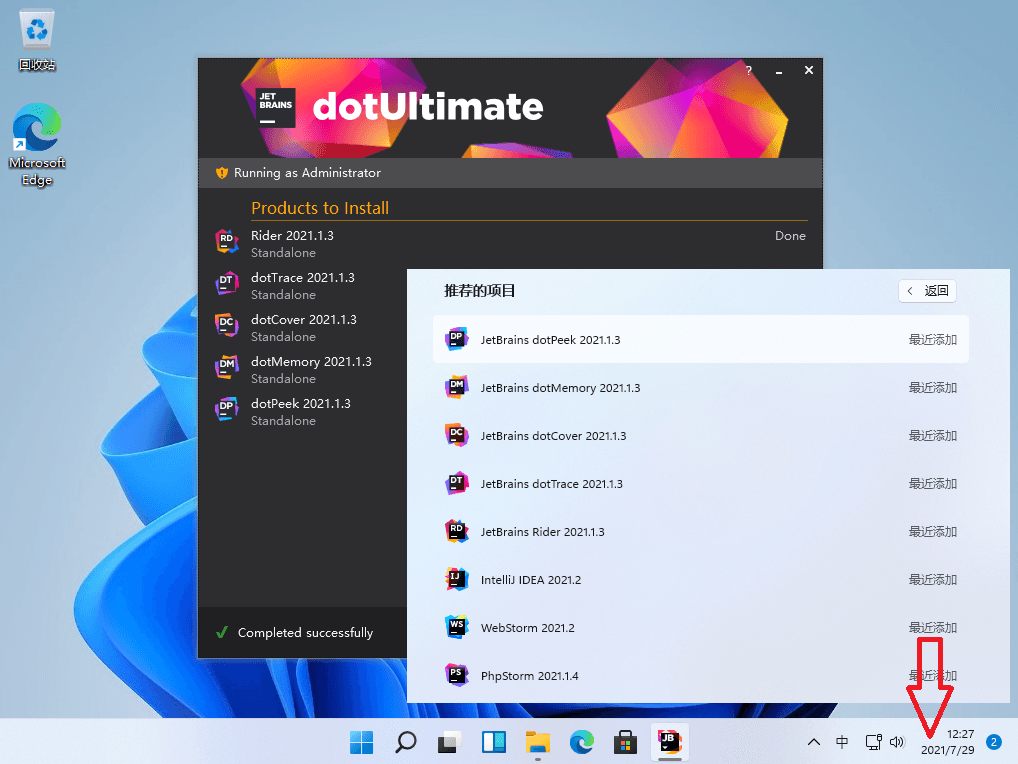
Task: Click the WebStorm icon in recommended list
Action: [x=456, y=628]
